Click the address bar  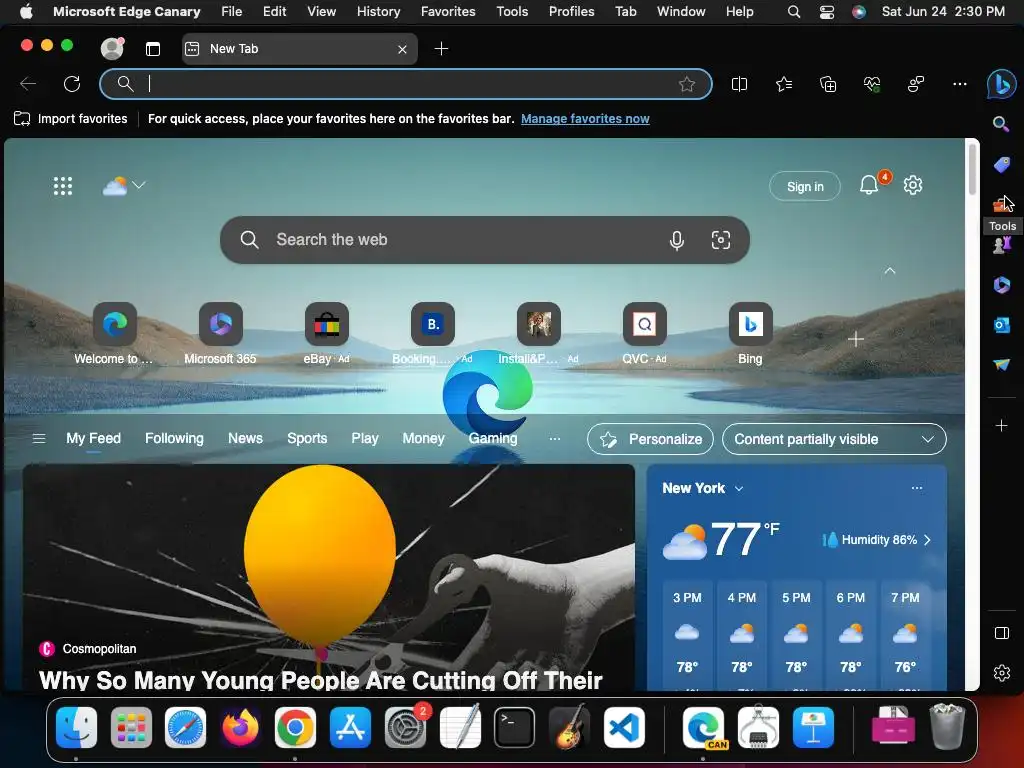tap(406, 84)
